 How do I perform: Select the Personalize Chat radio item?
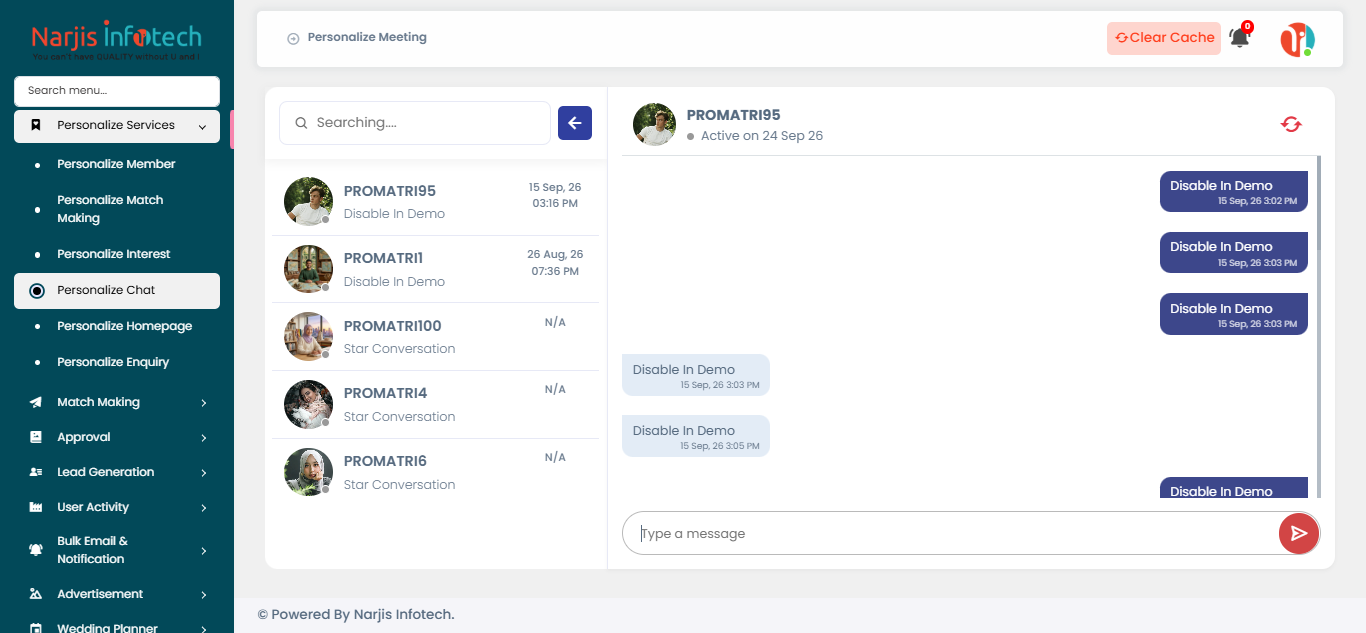pos(117,291)
